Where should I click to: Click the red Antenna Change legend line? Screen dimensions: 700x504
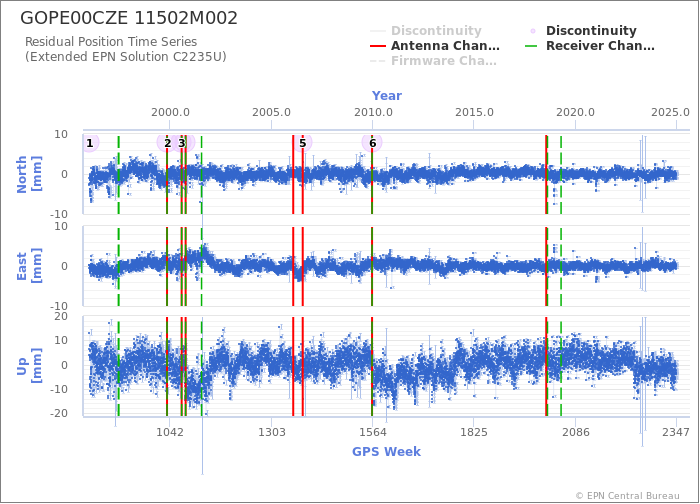[x=378, y=46]
